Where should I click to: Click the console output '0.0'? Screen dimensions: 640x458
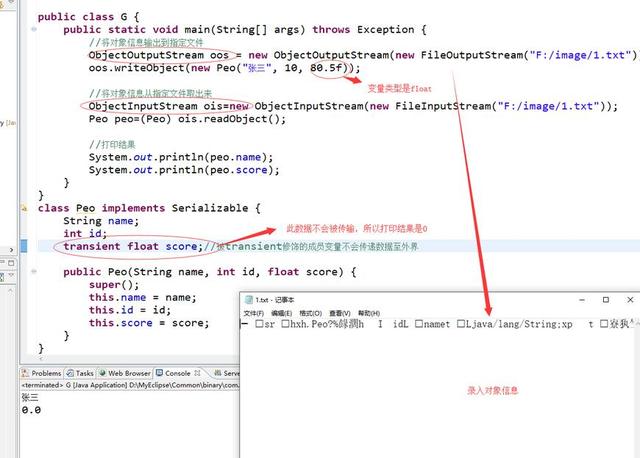tap(31, 410)
